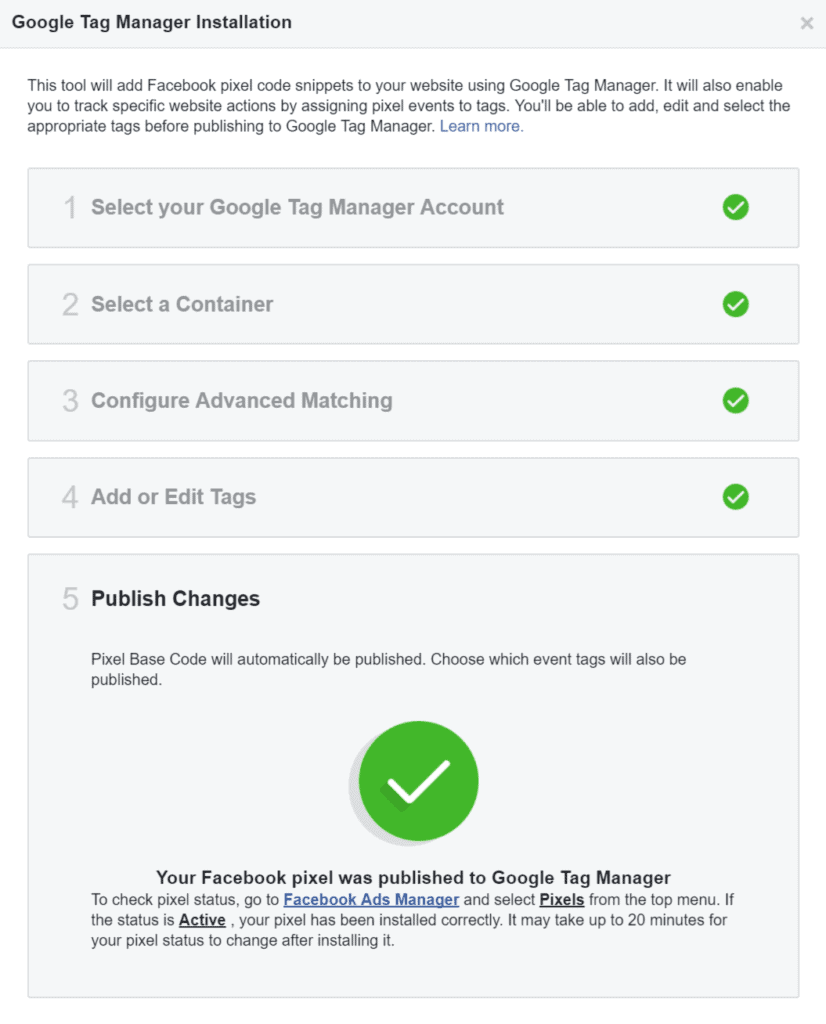
Task: Click the underlined Pixels text
Action: click(562, 899)
